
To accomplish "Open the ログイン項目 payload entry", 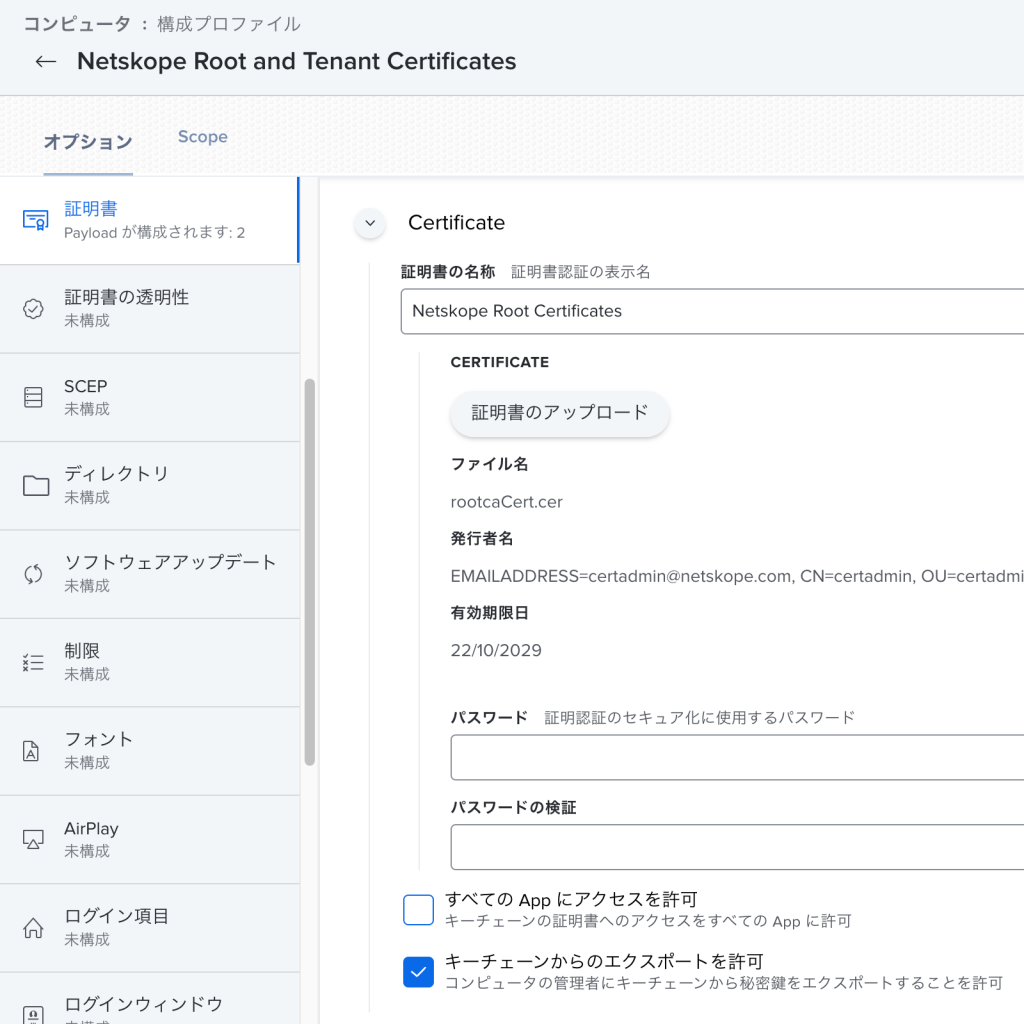I will [x=150, y=928].
